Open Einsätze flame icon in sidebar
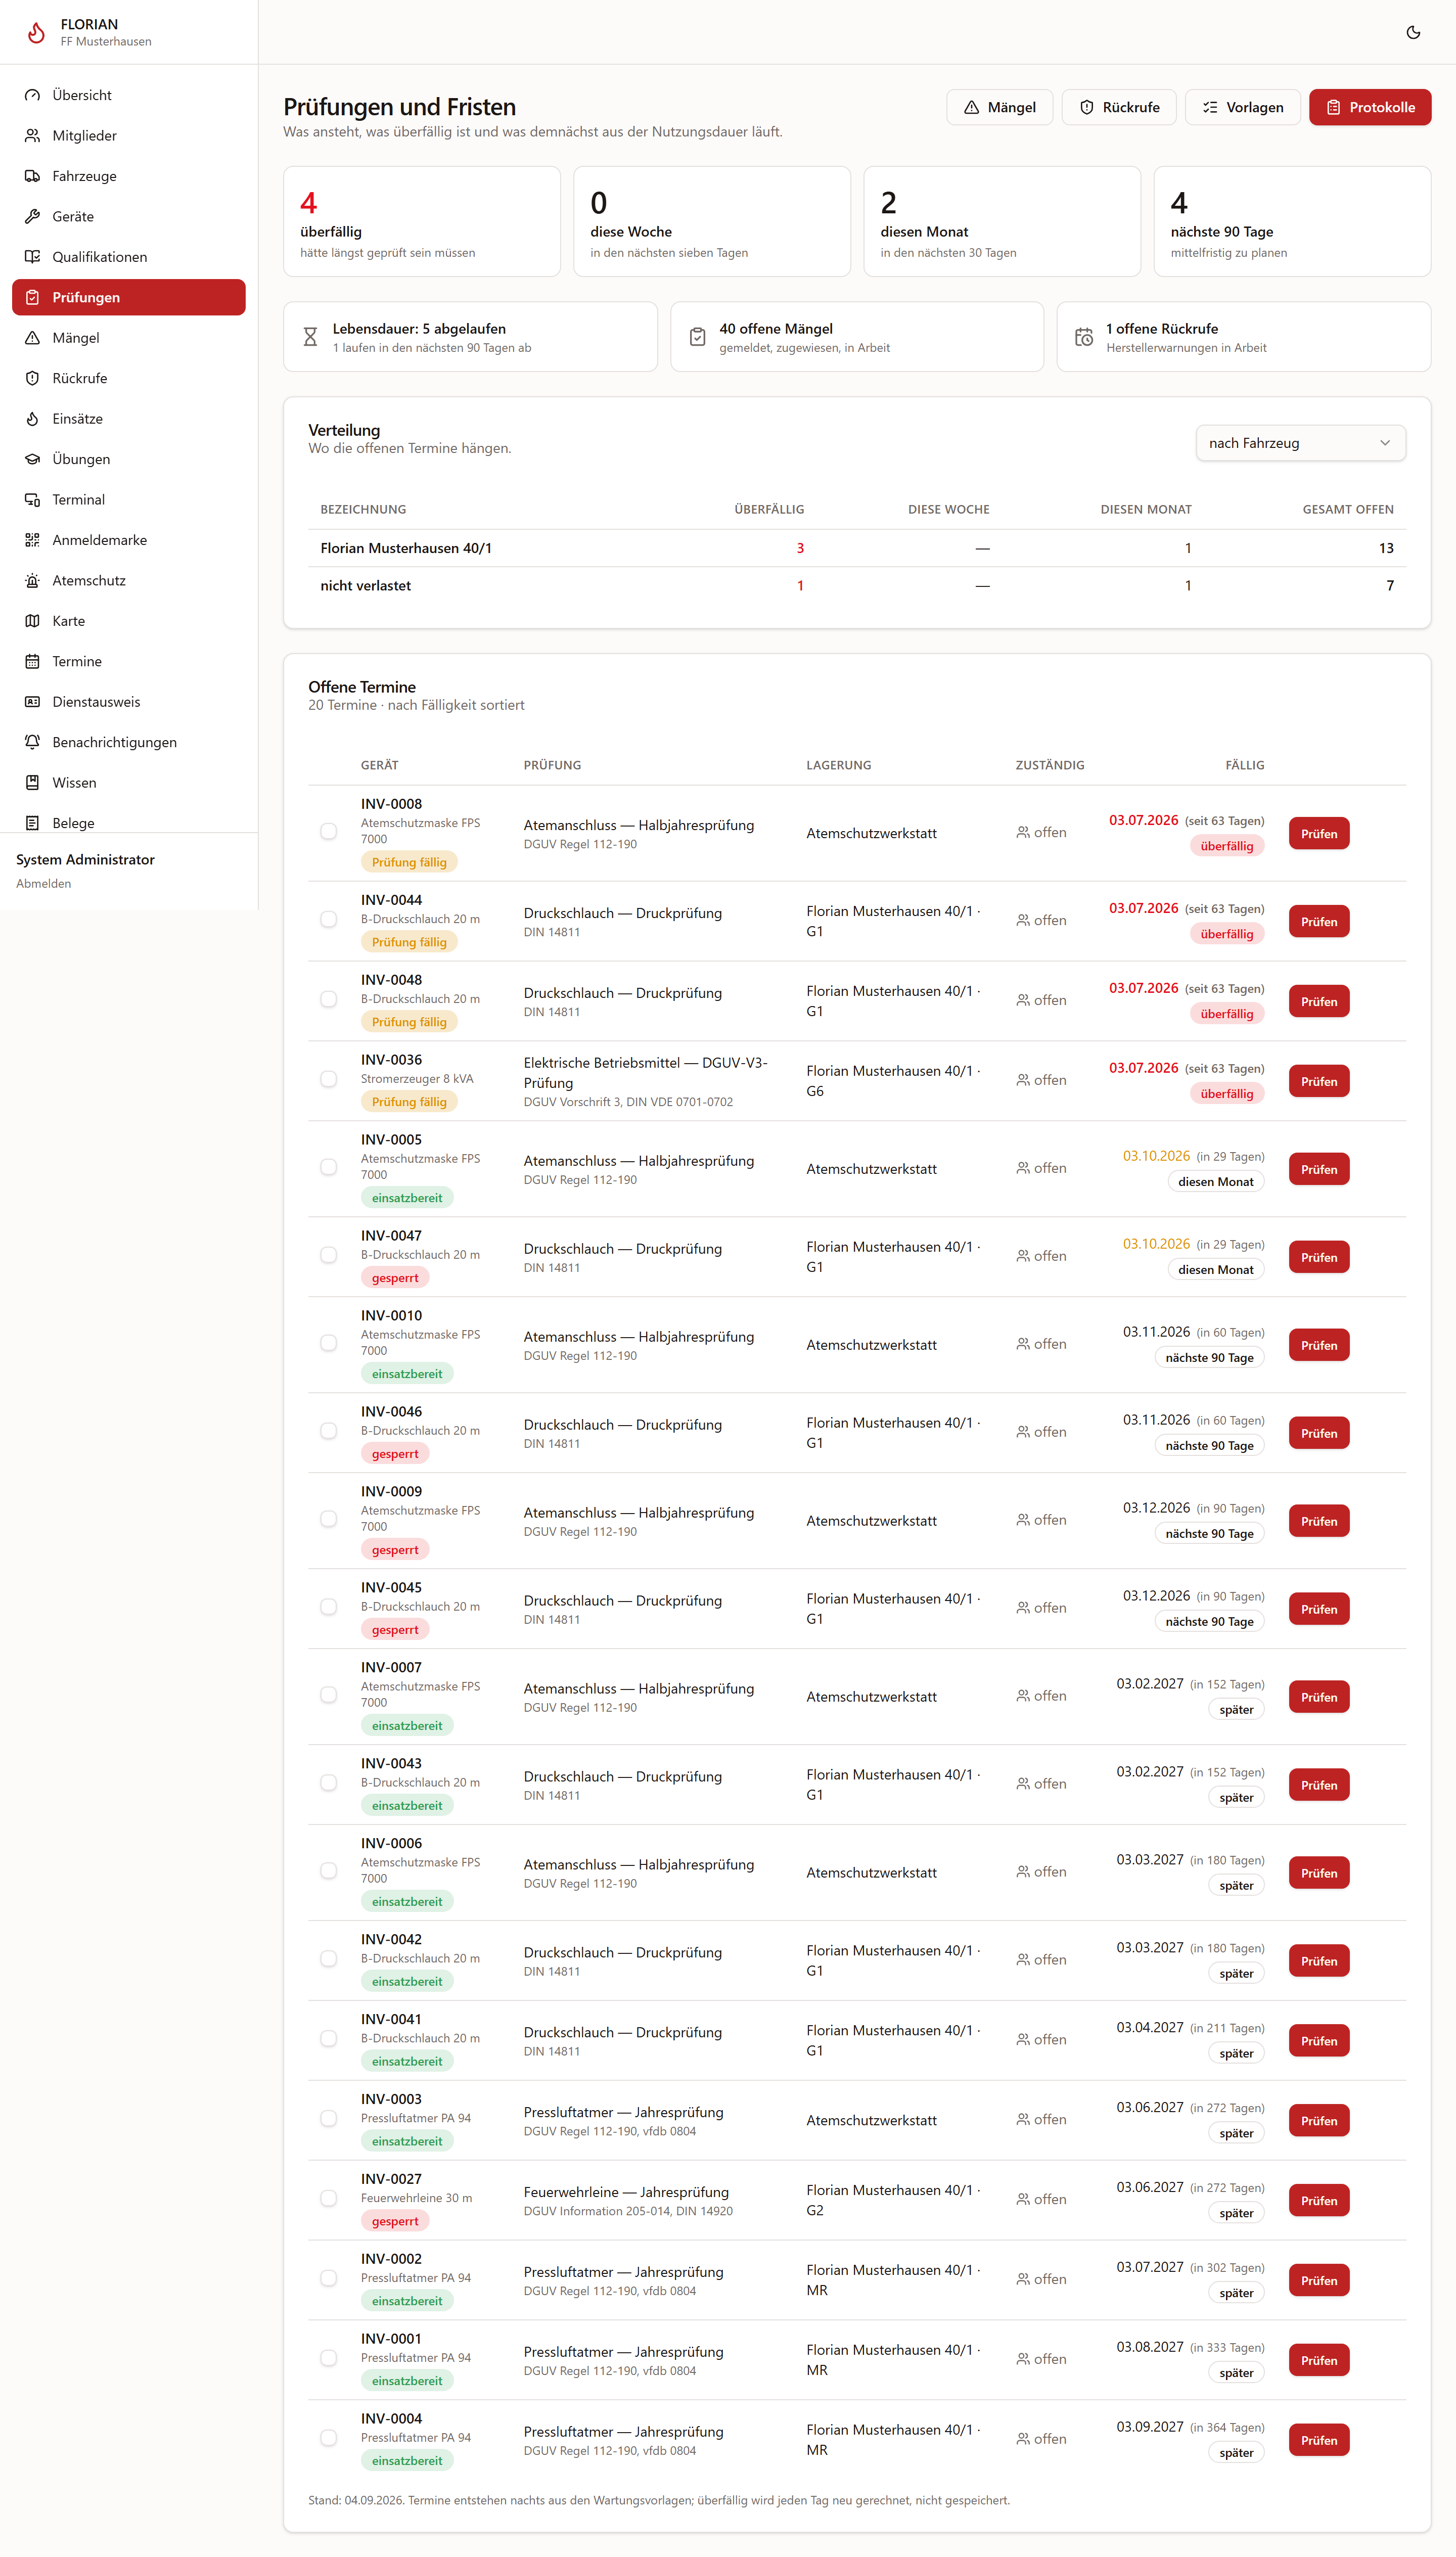 coord(33,419)
